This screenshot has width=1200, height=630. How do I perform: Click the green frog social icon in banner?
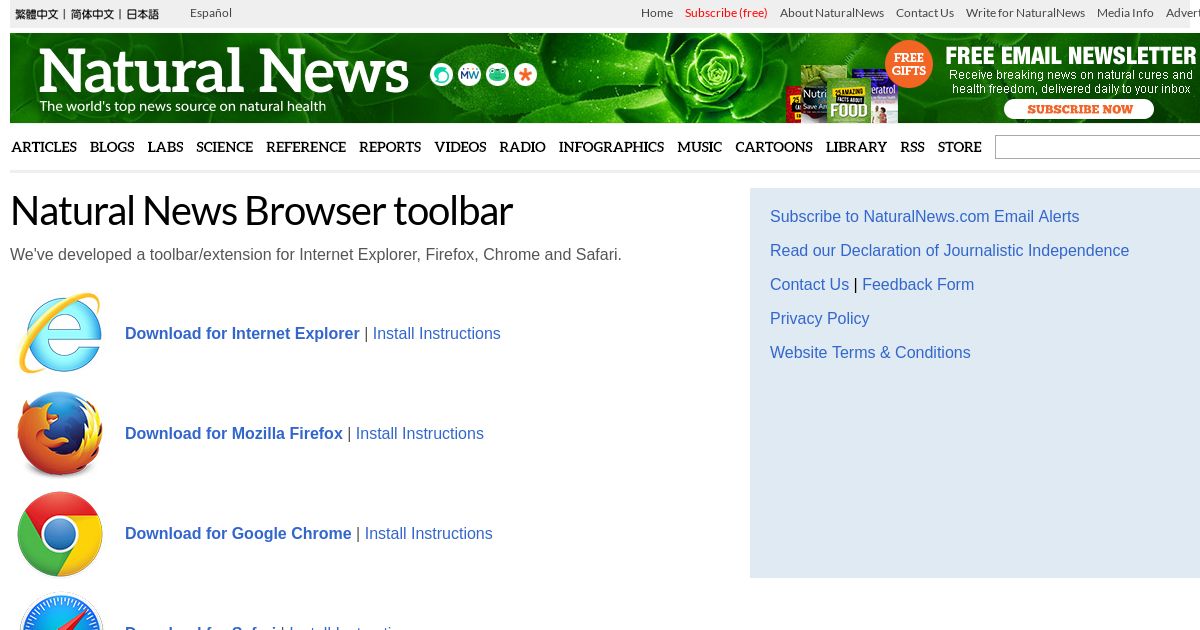pos(497,75)
